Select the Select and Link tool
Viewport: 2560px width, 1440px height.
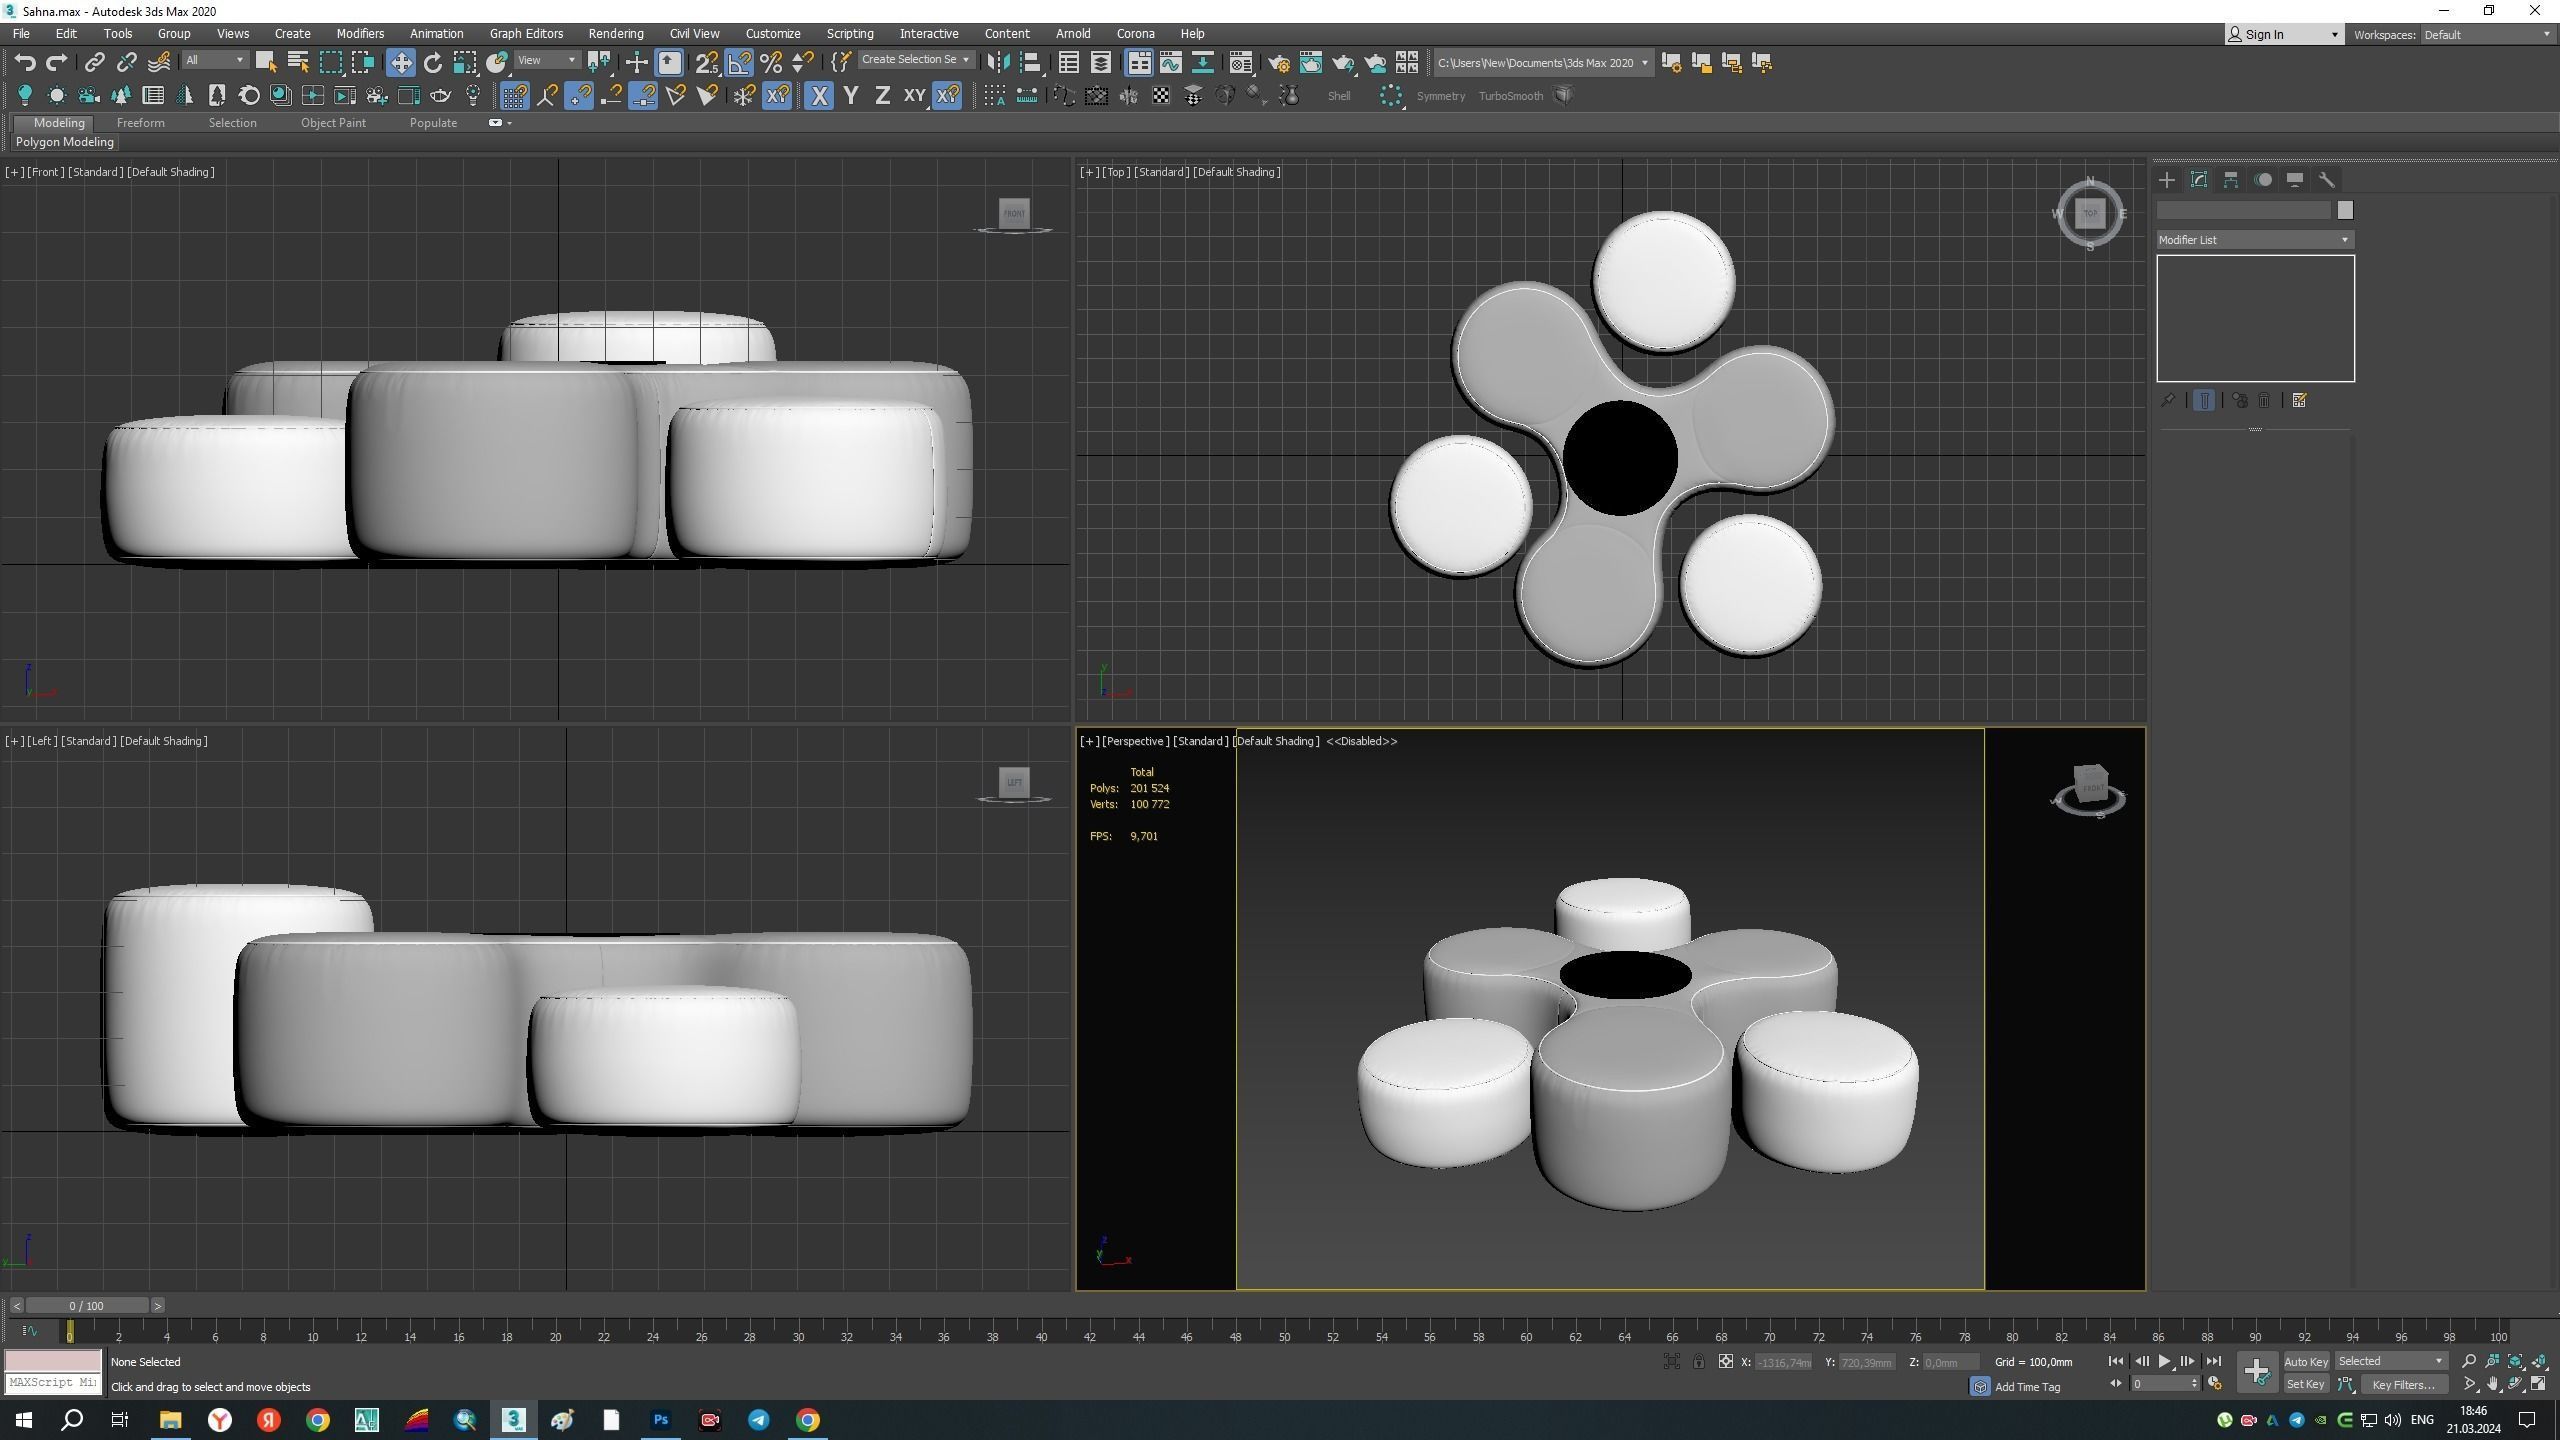pyautogui.click(x=94, y=63)
